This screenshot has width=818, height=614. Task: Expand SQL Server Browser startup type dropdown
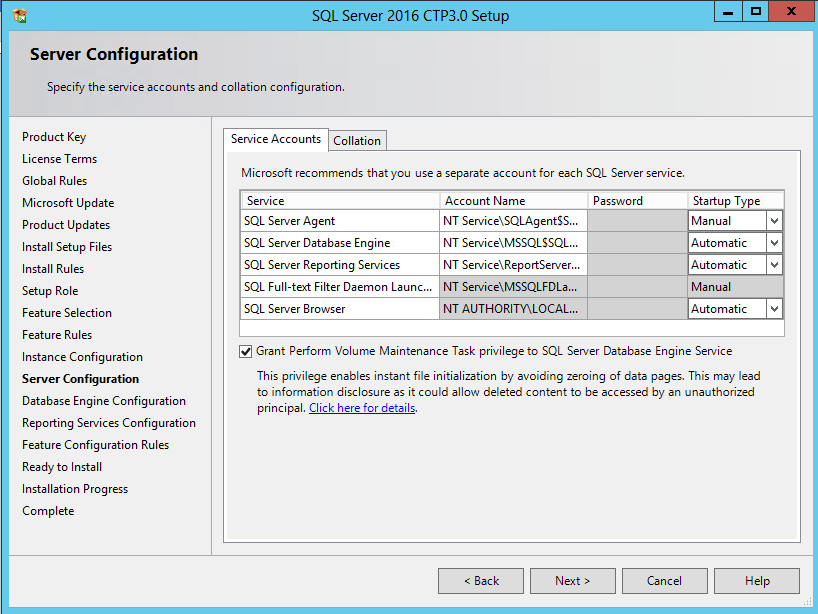[774, 309]
